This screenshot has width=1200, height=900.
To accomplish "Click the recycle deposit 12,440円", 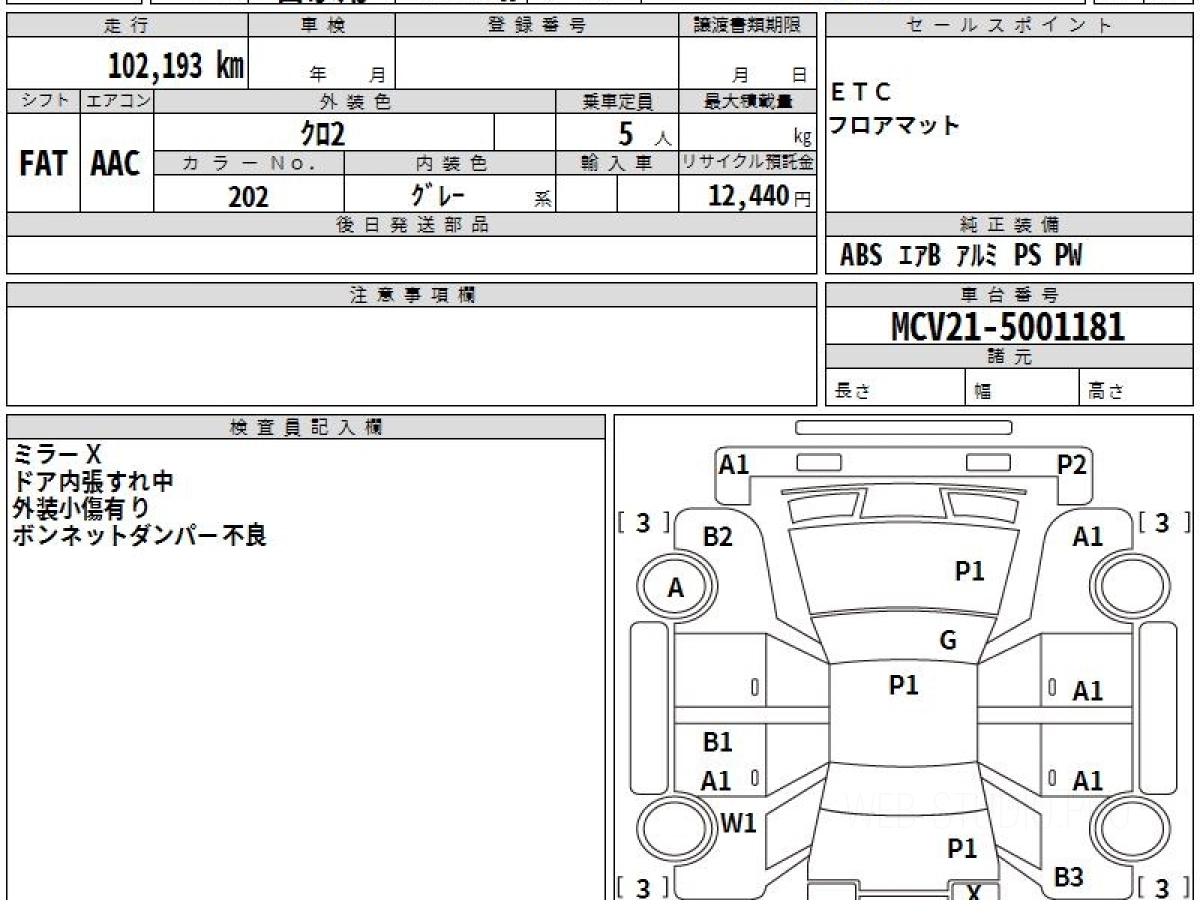I will point(759,196).
